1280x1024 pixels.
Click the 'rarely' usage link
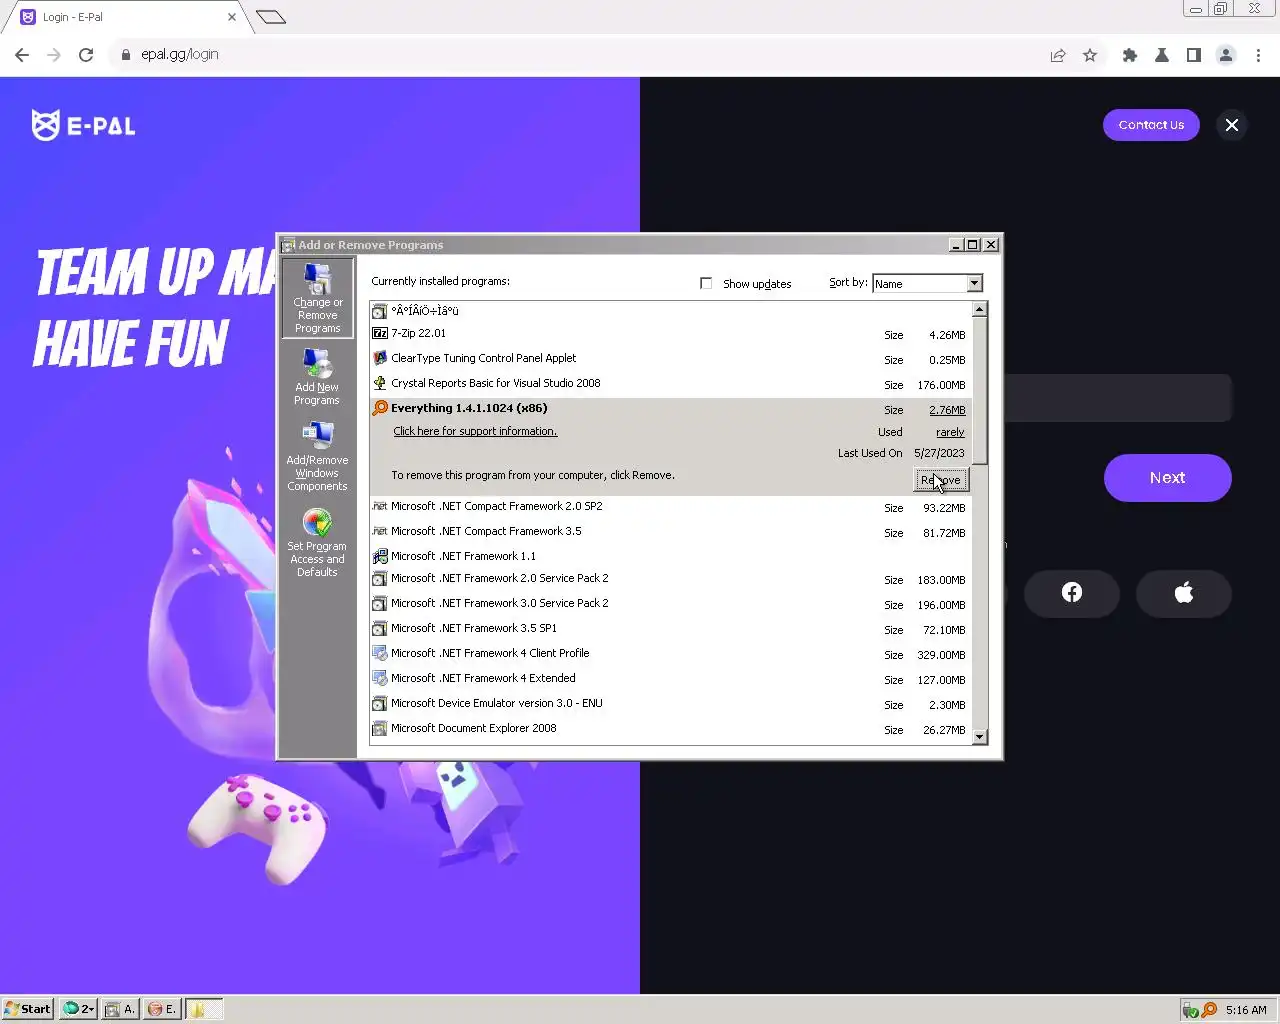coord(950,432)
